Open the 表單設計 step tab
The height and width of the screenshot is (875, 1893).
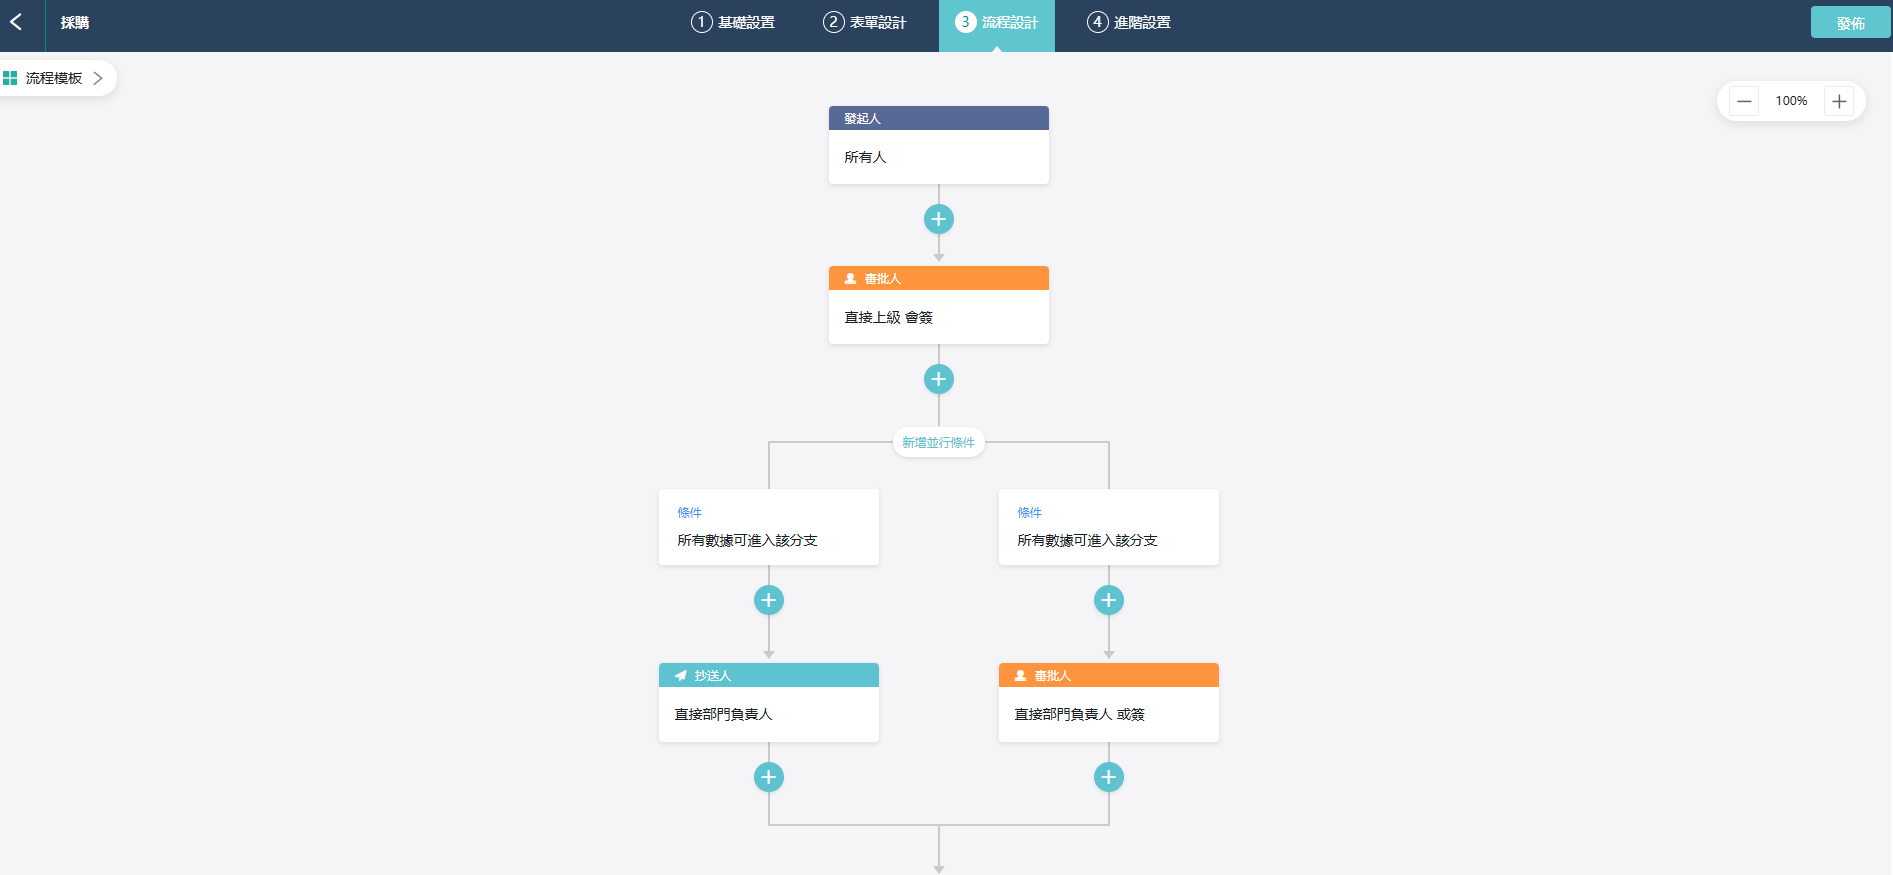tap(865, 22)
